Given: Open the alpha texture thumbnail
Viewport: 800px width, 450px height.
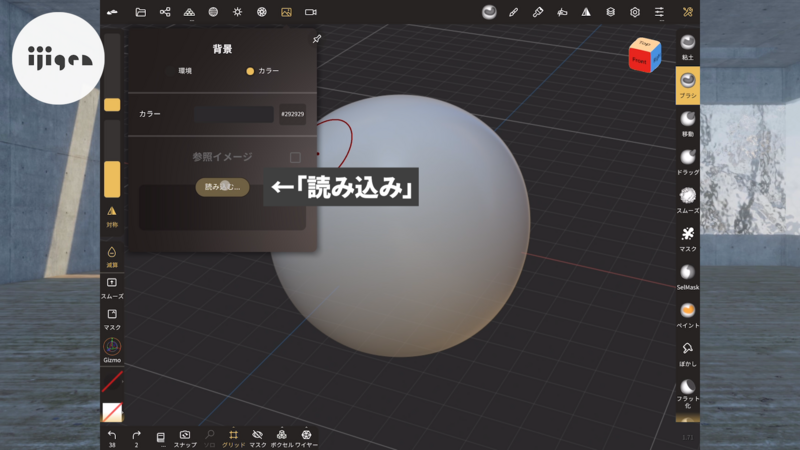Looking at the screenshot, I should click(112, 412).
